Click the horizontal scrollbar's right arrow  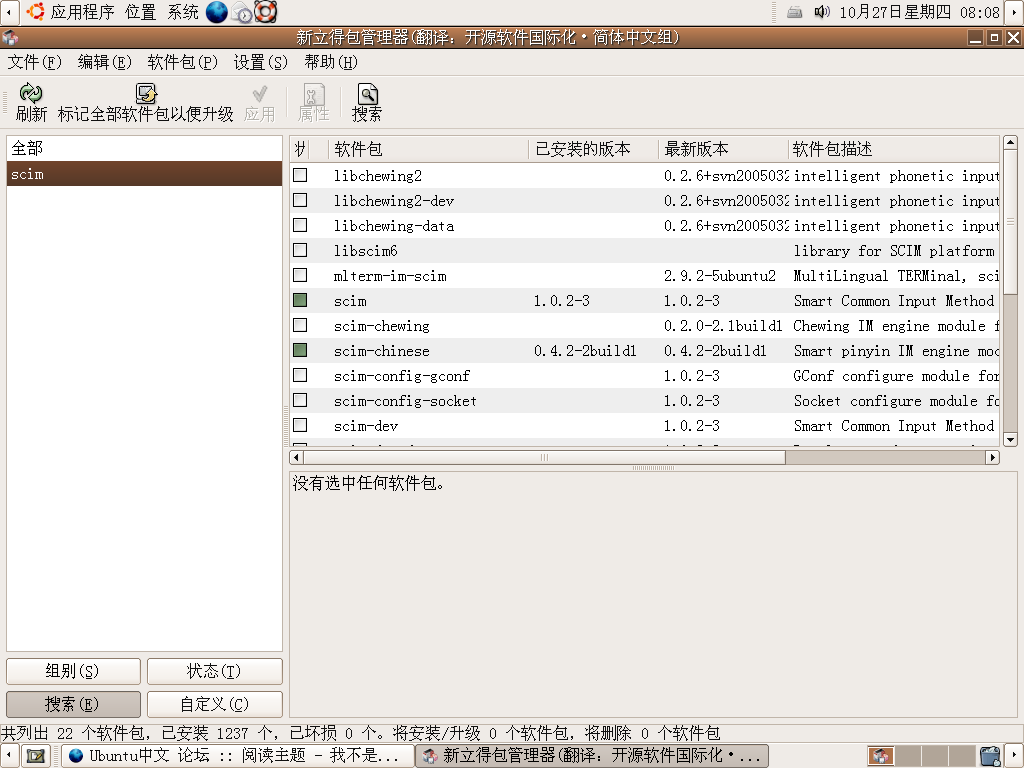click(x=993, y=457)
